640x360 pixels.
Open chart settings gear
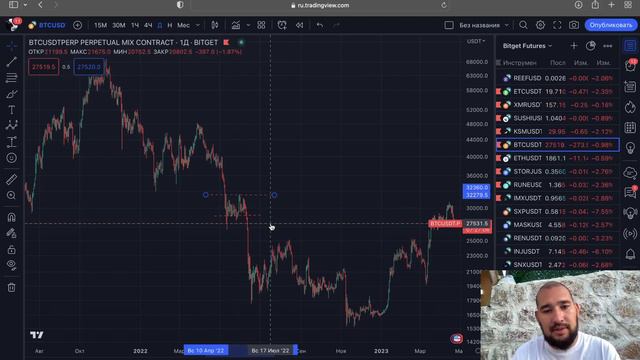(540, 25)
